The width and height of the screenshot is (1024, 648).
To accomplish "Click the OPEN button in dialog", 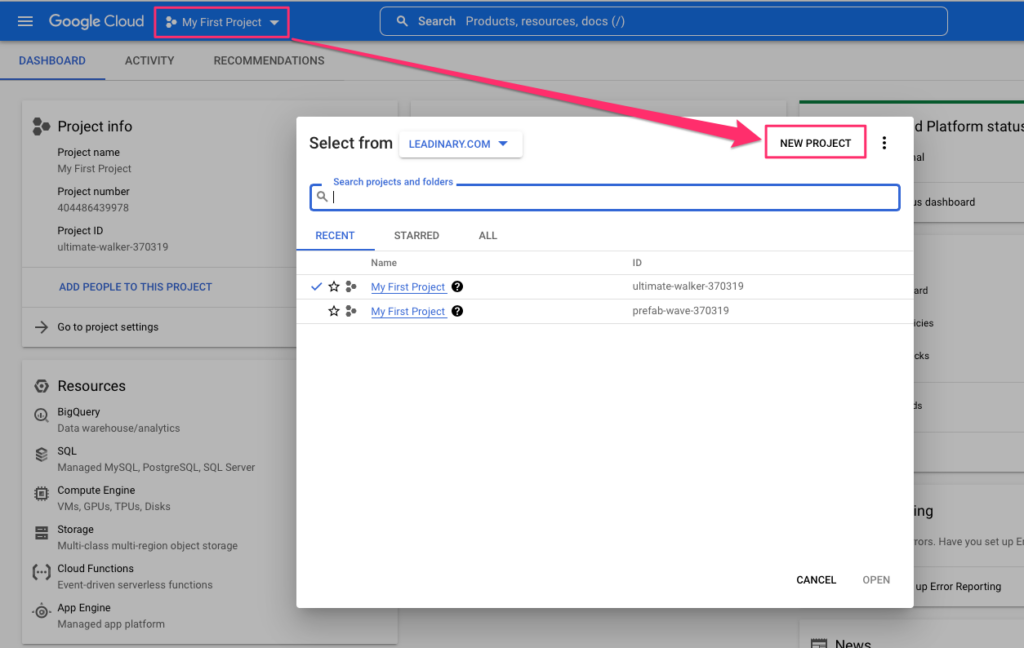I will click(876, 580).
